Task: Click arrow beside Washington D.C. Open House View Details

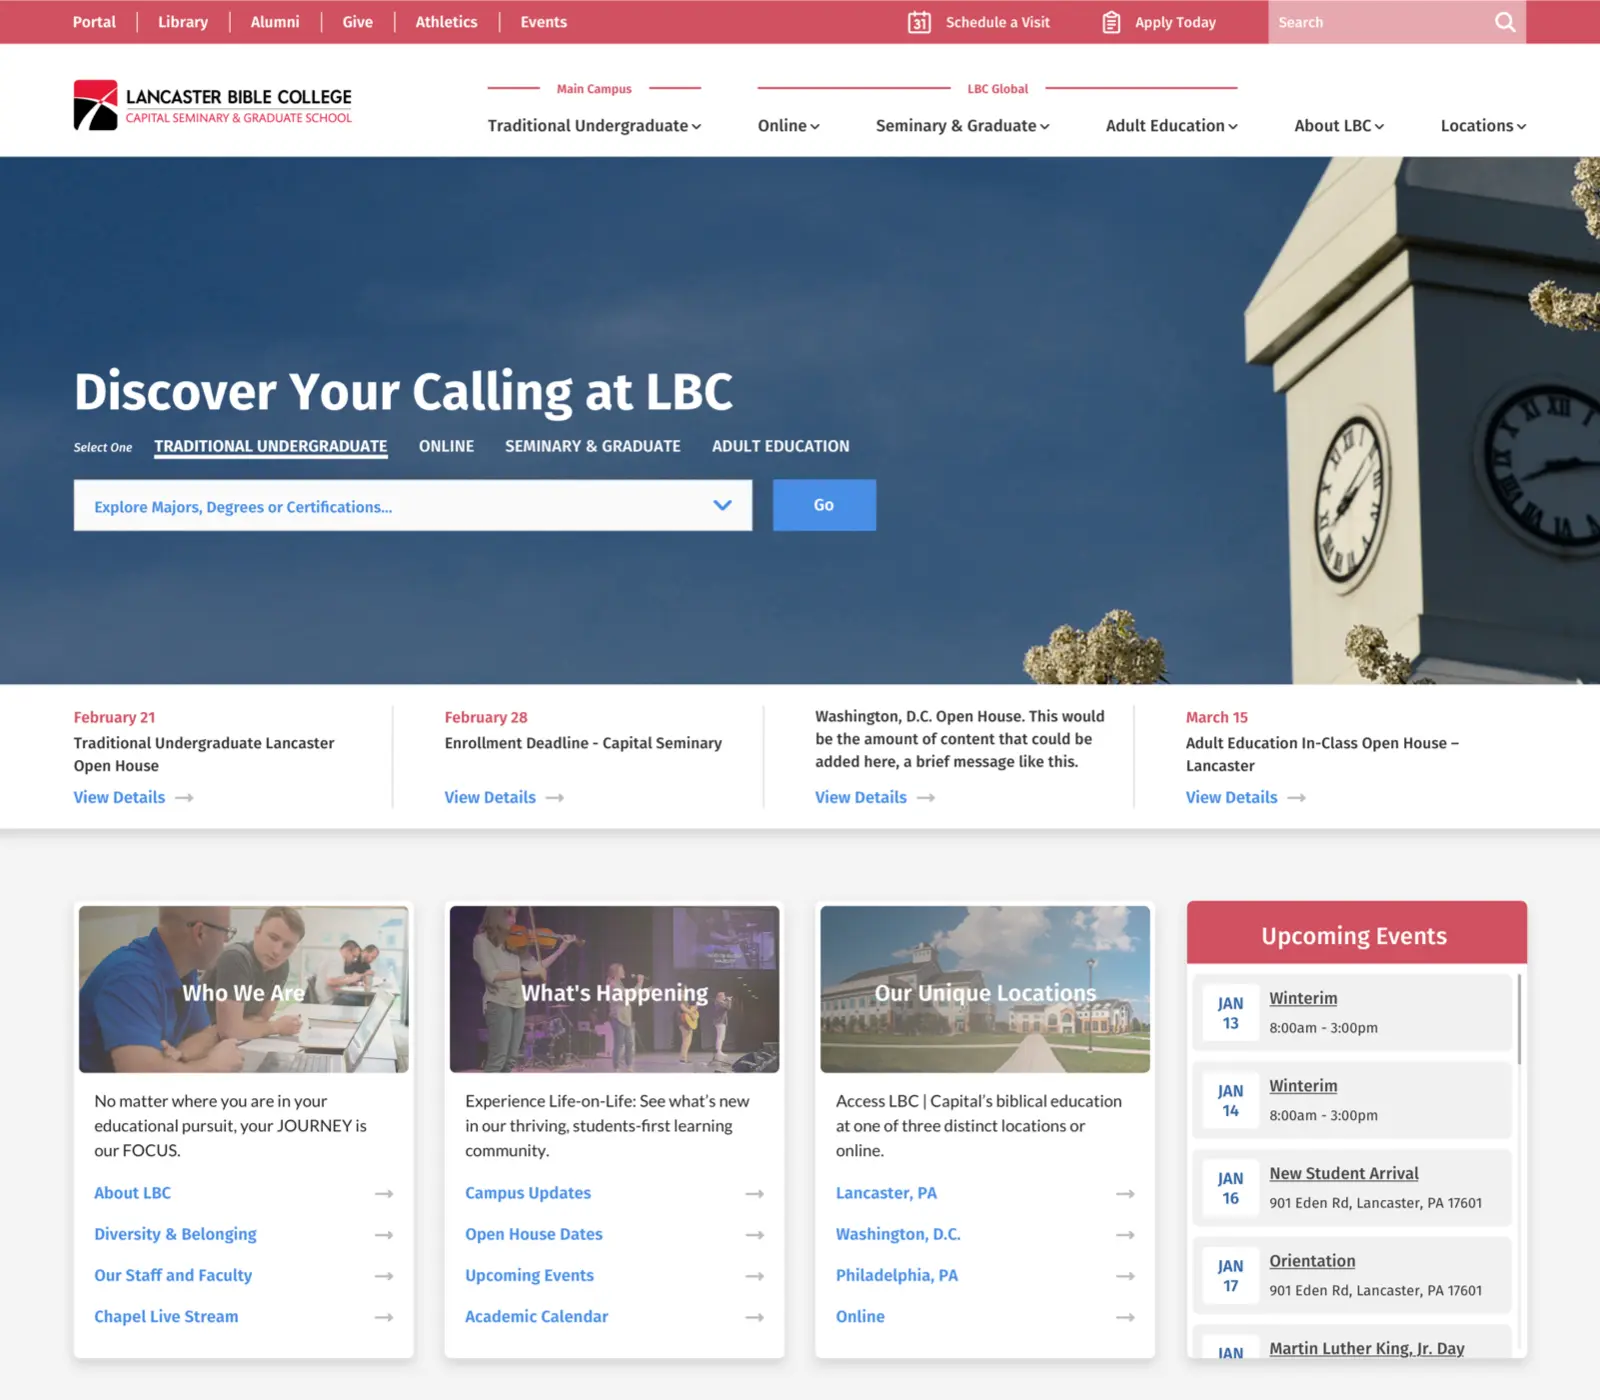Action: (x=926, y=798)
